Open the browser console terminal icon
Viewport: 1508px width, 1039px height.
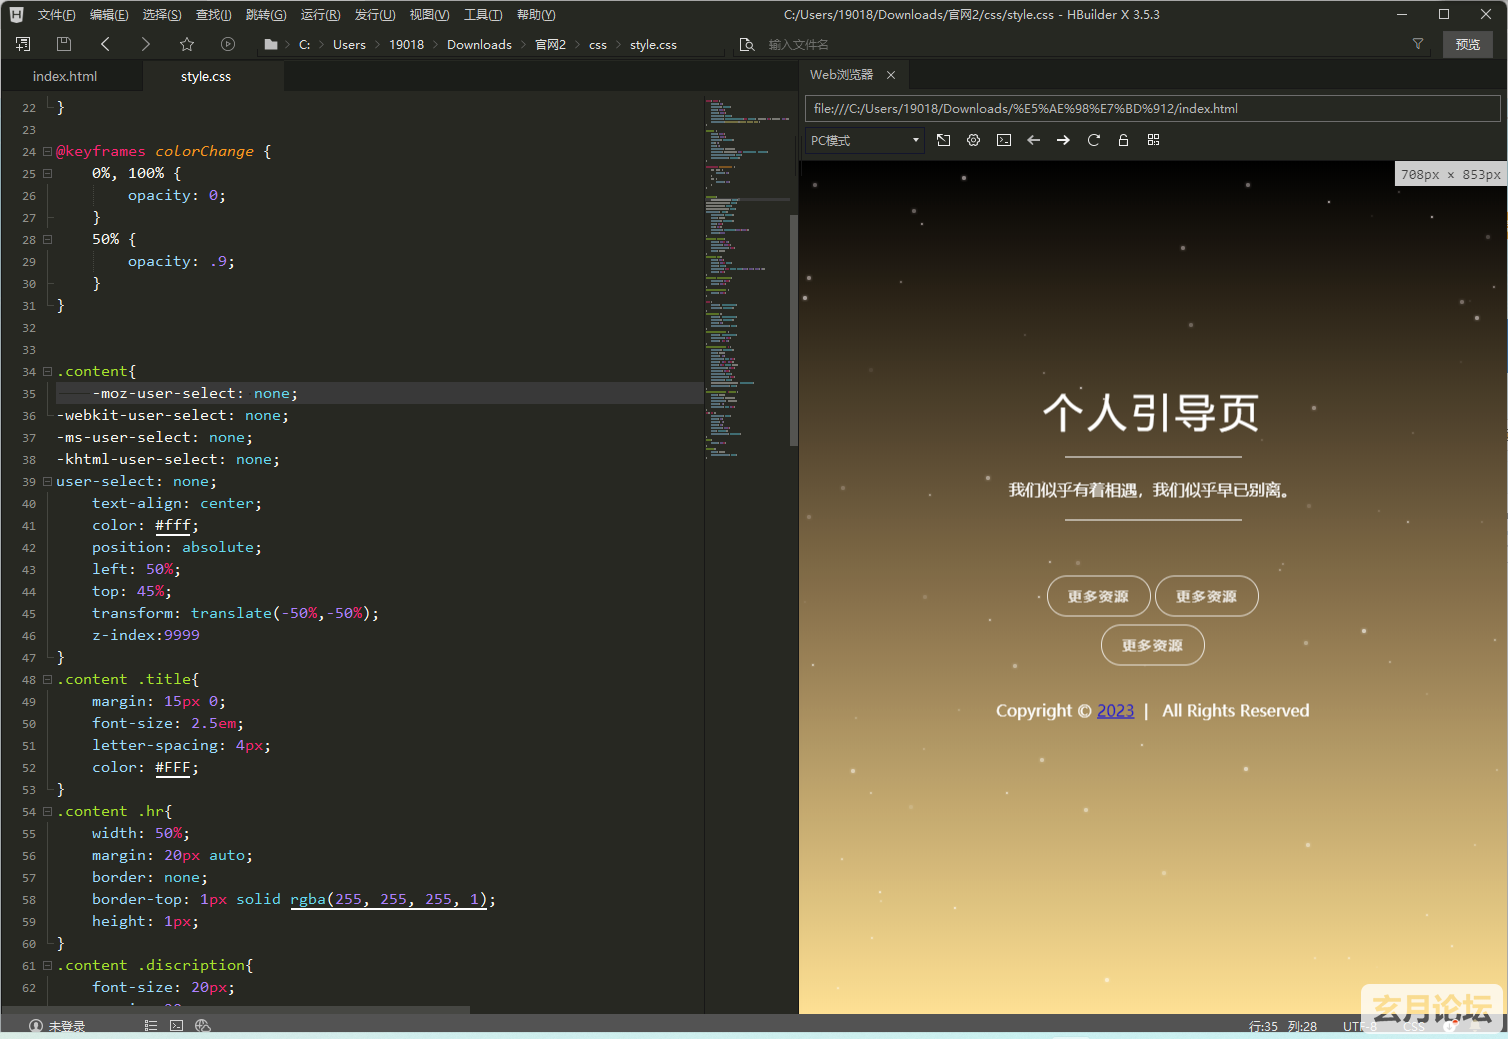tap(1004, 140)
